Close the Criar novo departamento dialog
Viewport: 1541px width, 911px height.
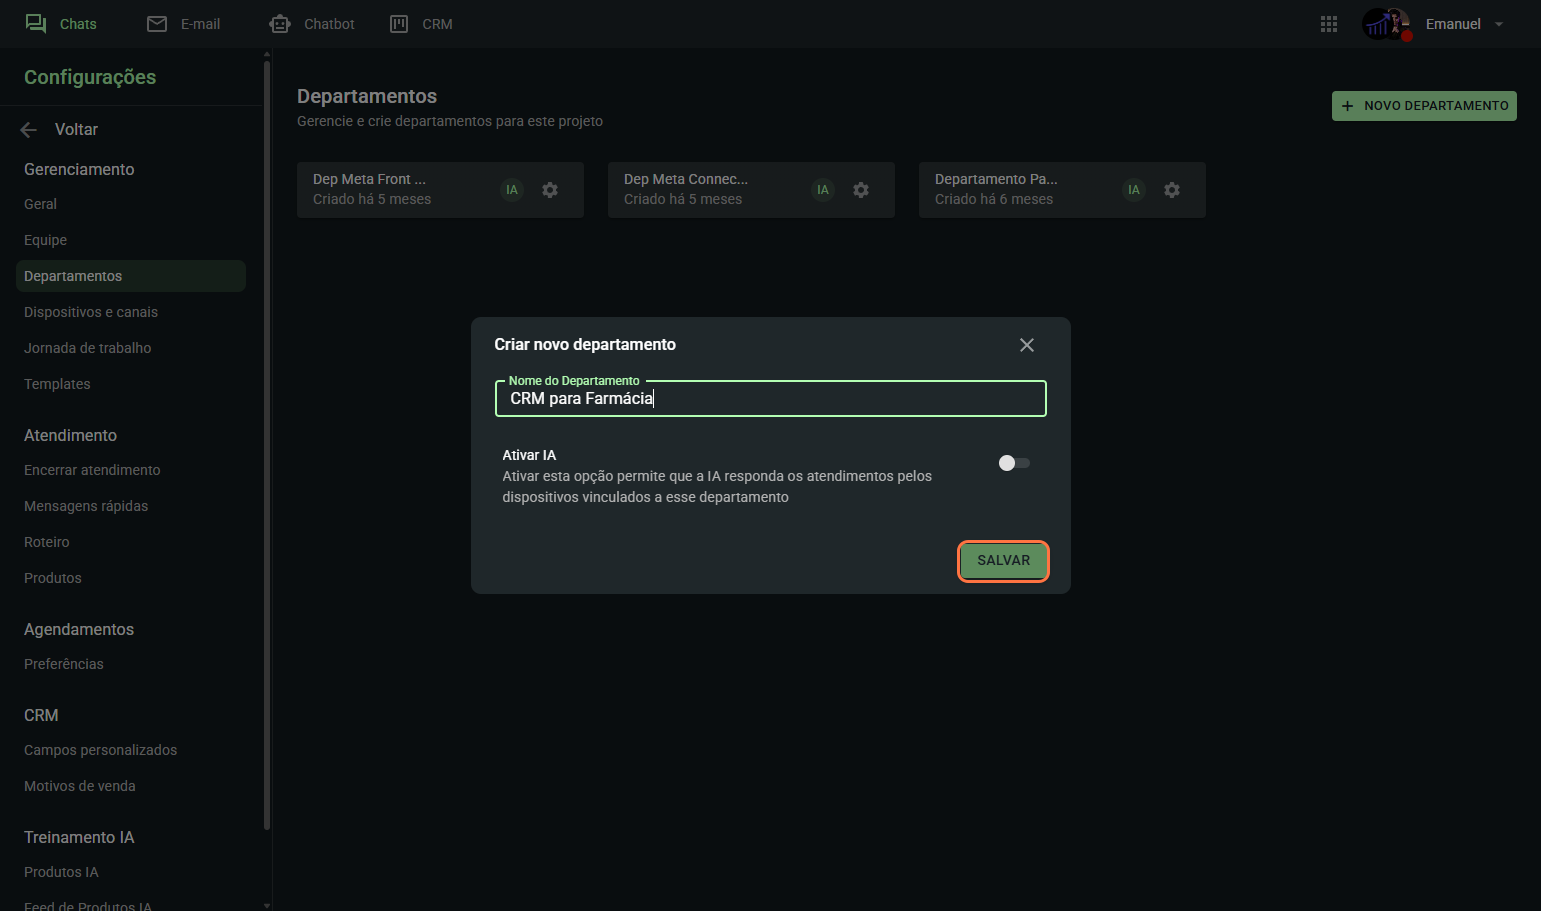[x=1026, y=345]
